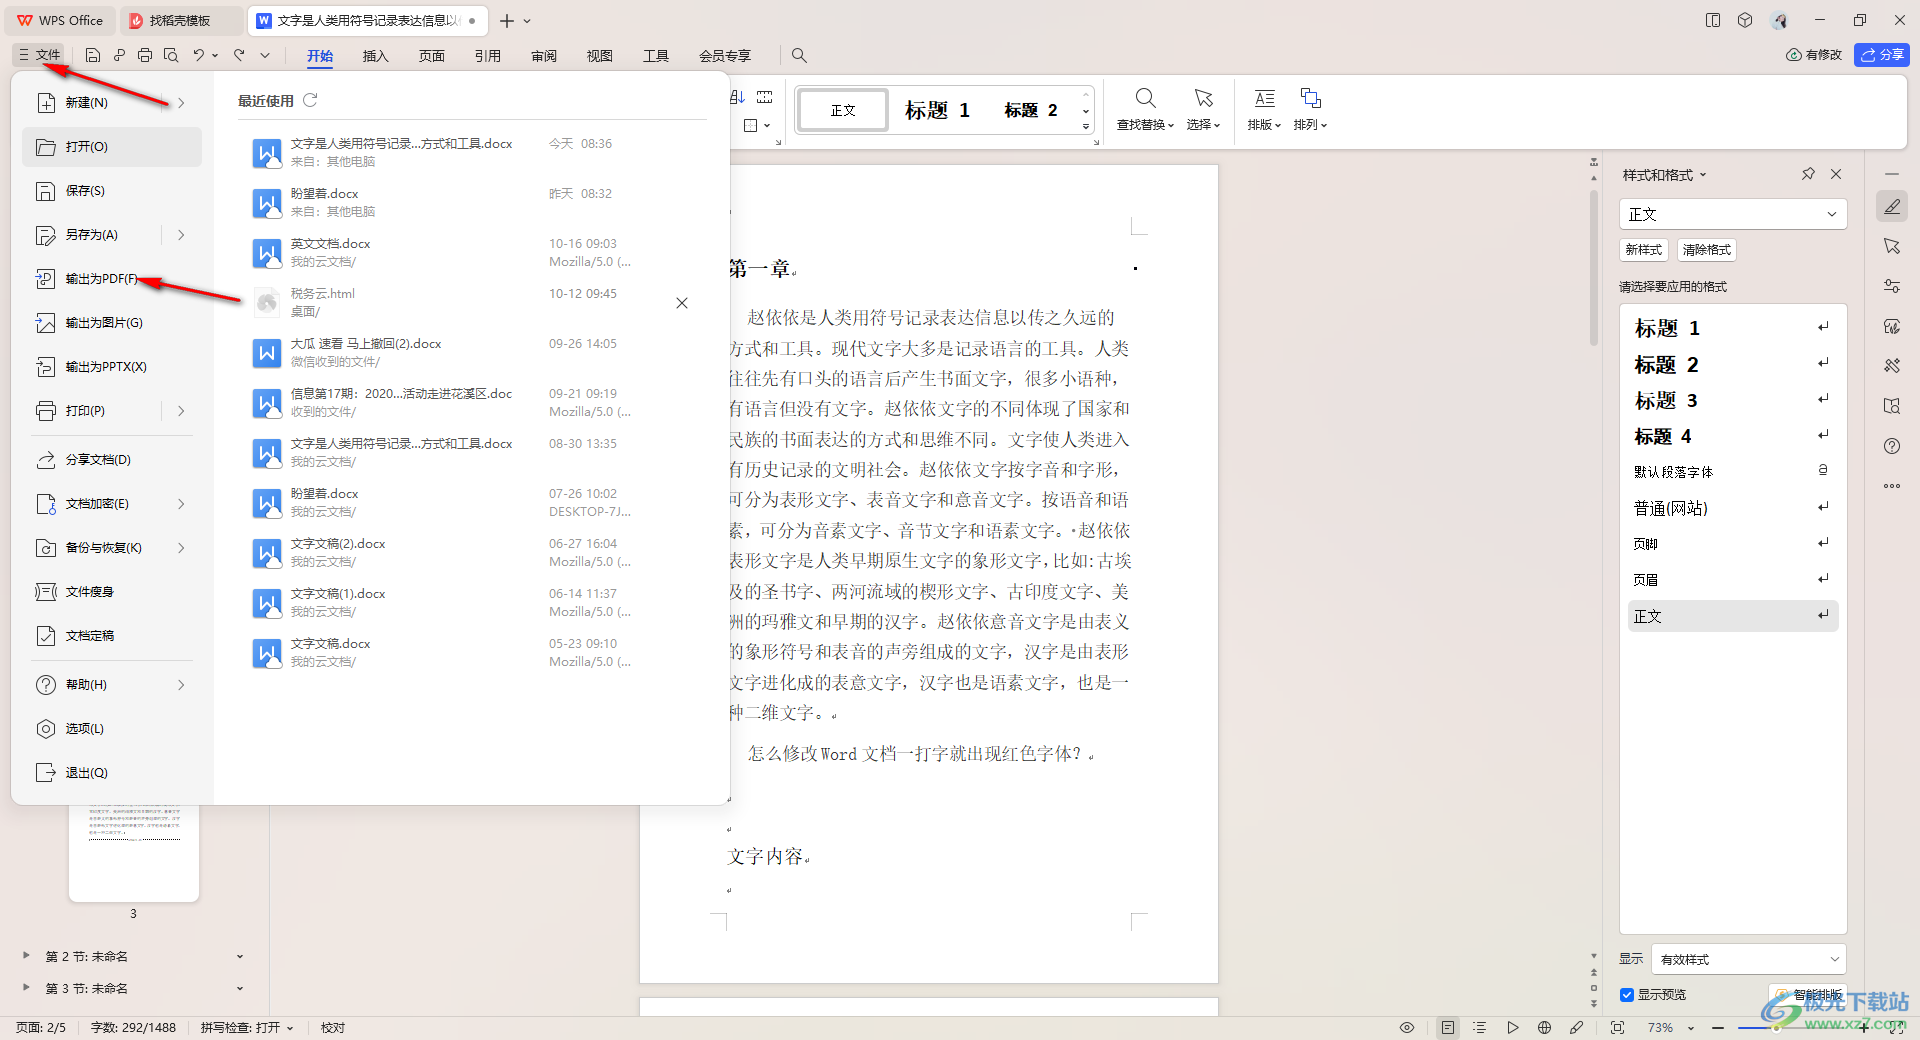Click the 排列 arrange icon
Screen dimensions: 1920x1040
pos(1310,98)
